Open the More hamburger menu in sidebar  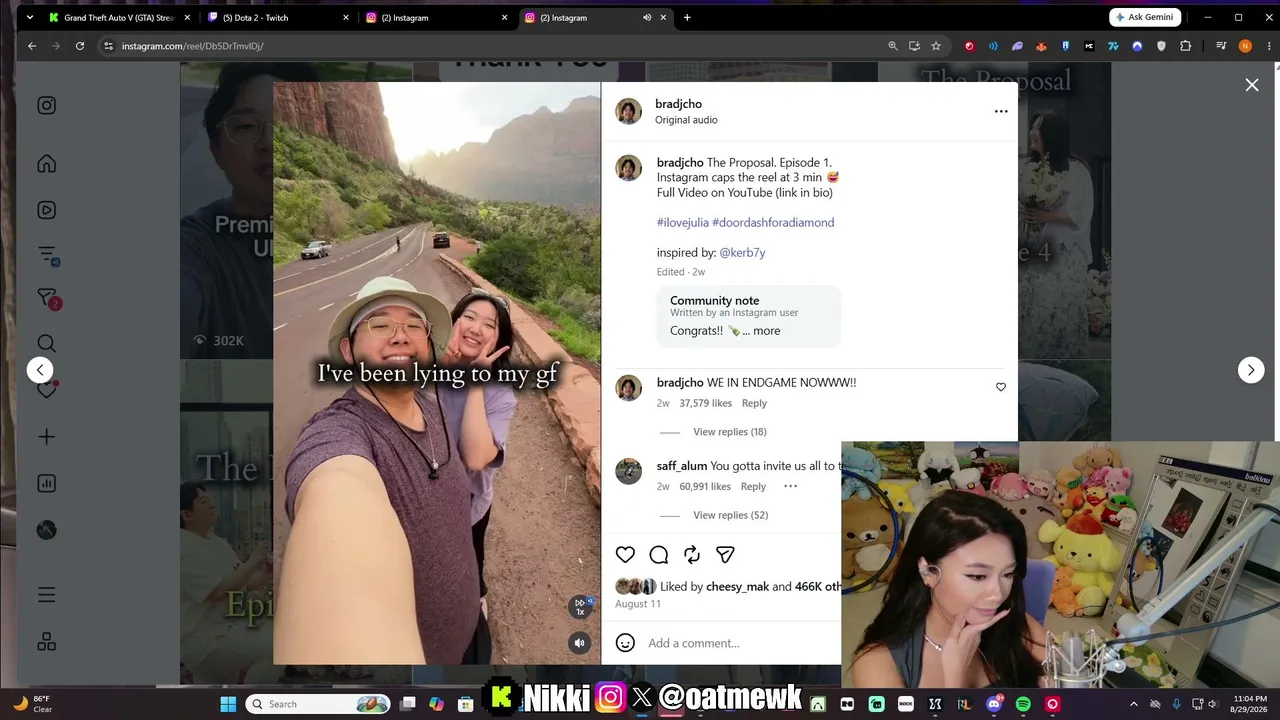tap(46, 595)
